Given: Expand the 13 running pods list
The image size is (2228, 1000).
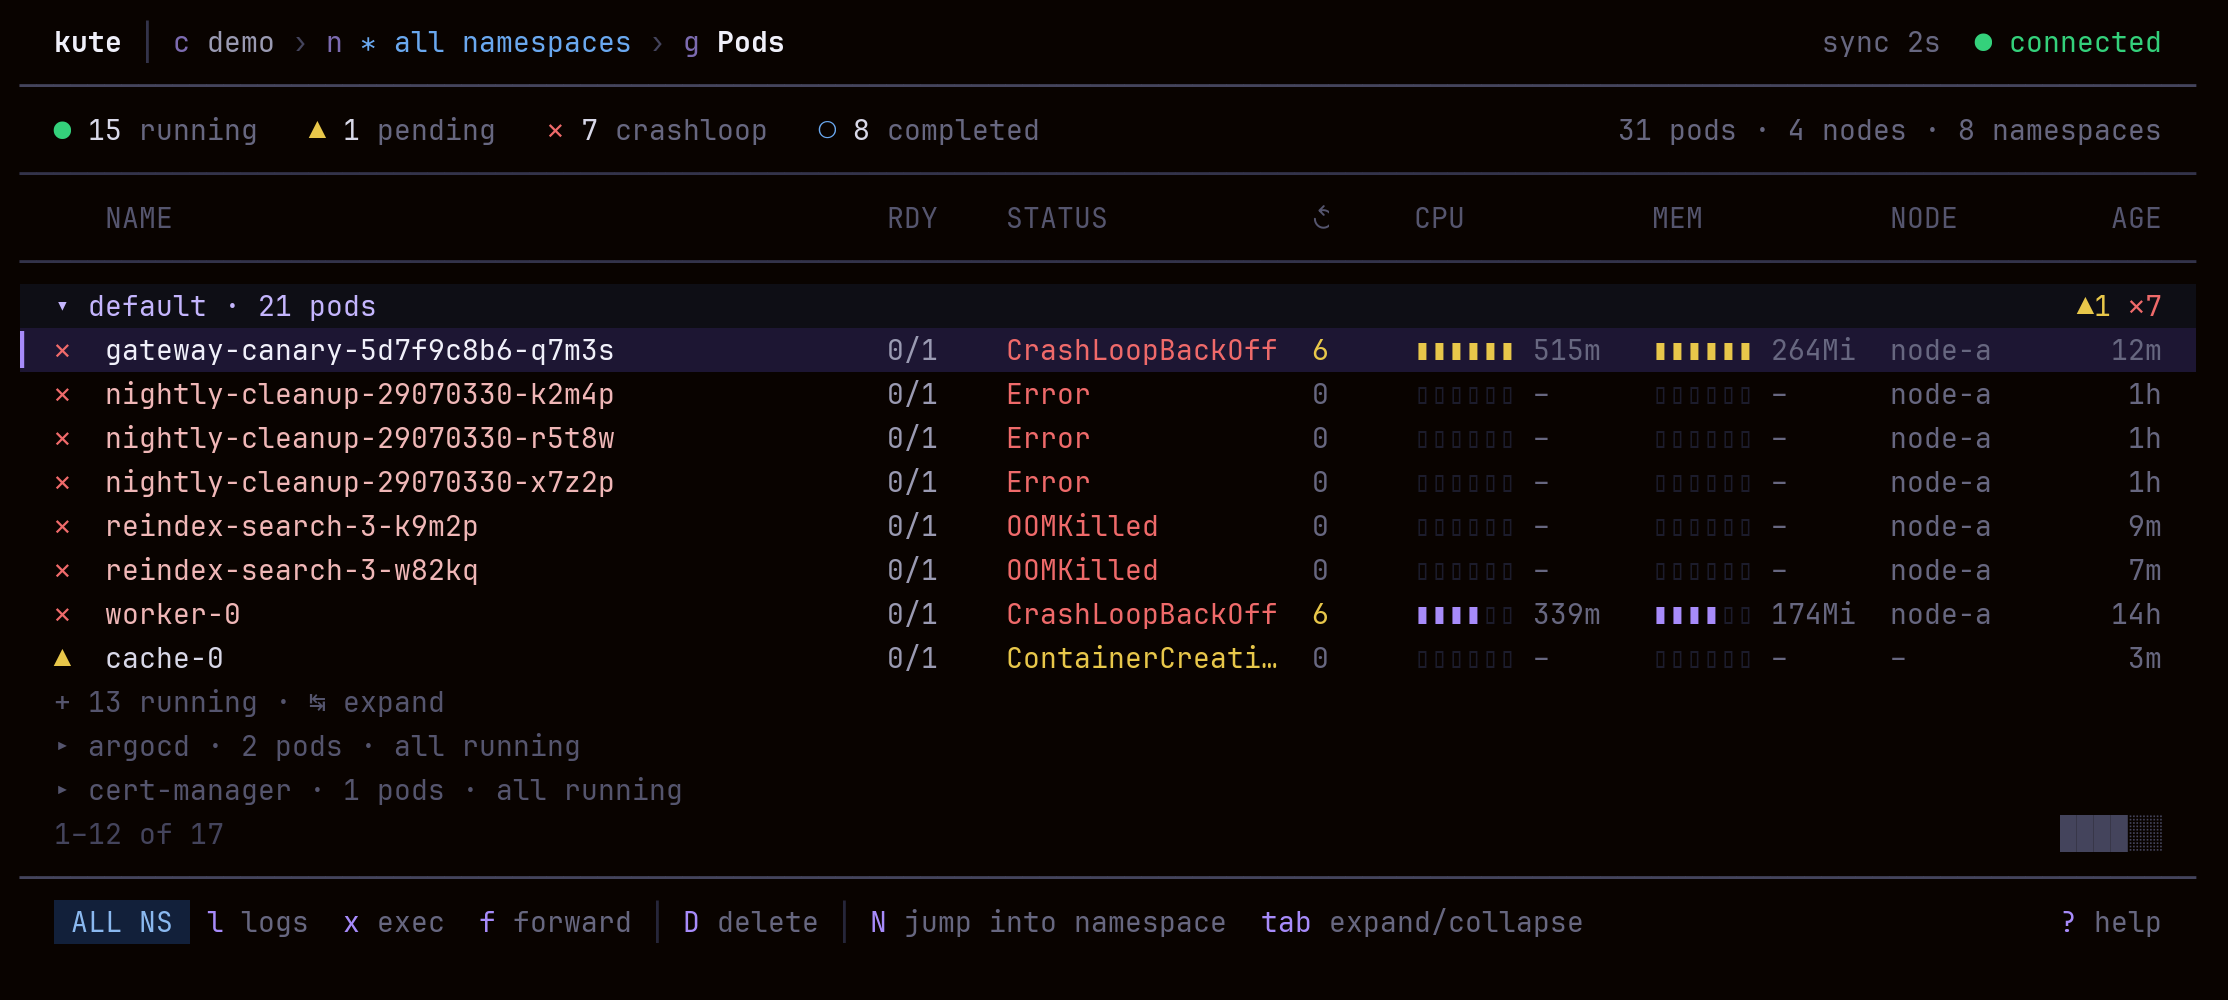Looking at the screenshot, I should (249, 703).
